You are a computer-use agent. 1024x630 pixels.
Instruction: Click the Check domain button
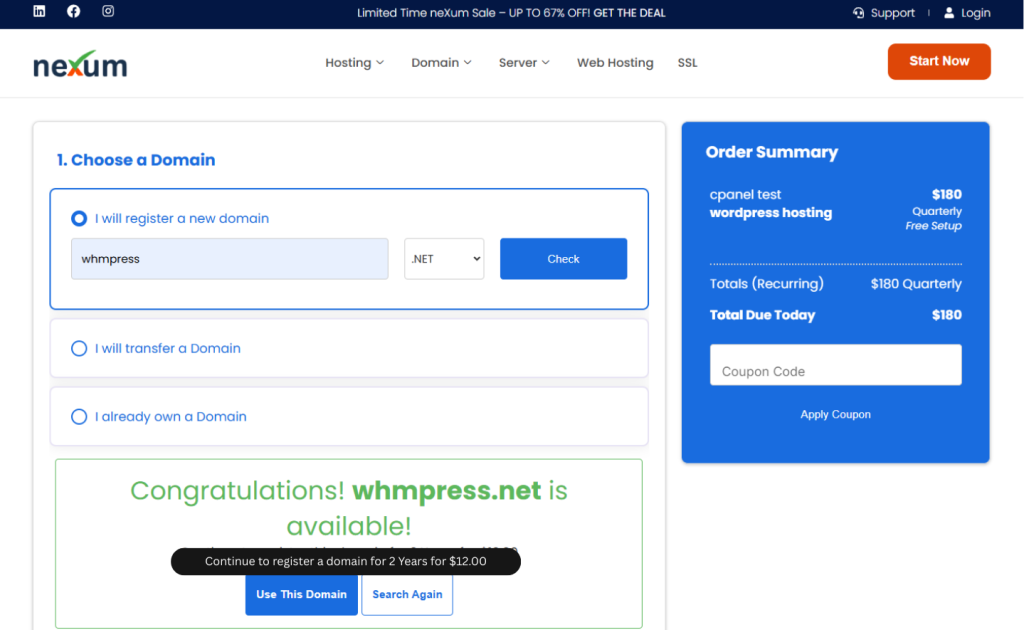pyautogui.click(x=563, y=259)
